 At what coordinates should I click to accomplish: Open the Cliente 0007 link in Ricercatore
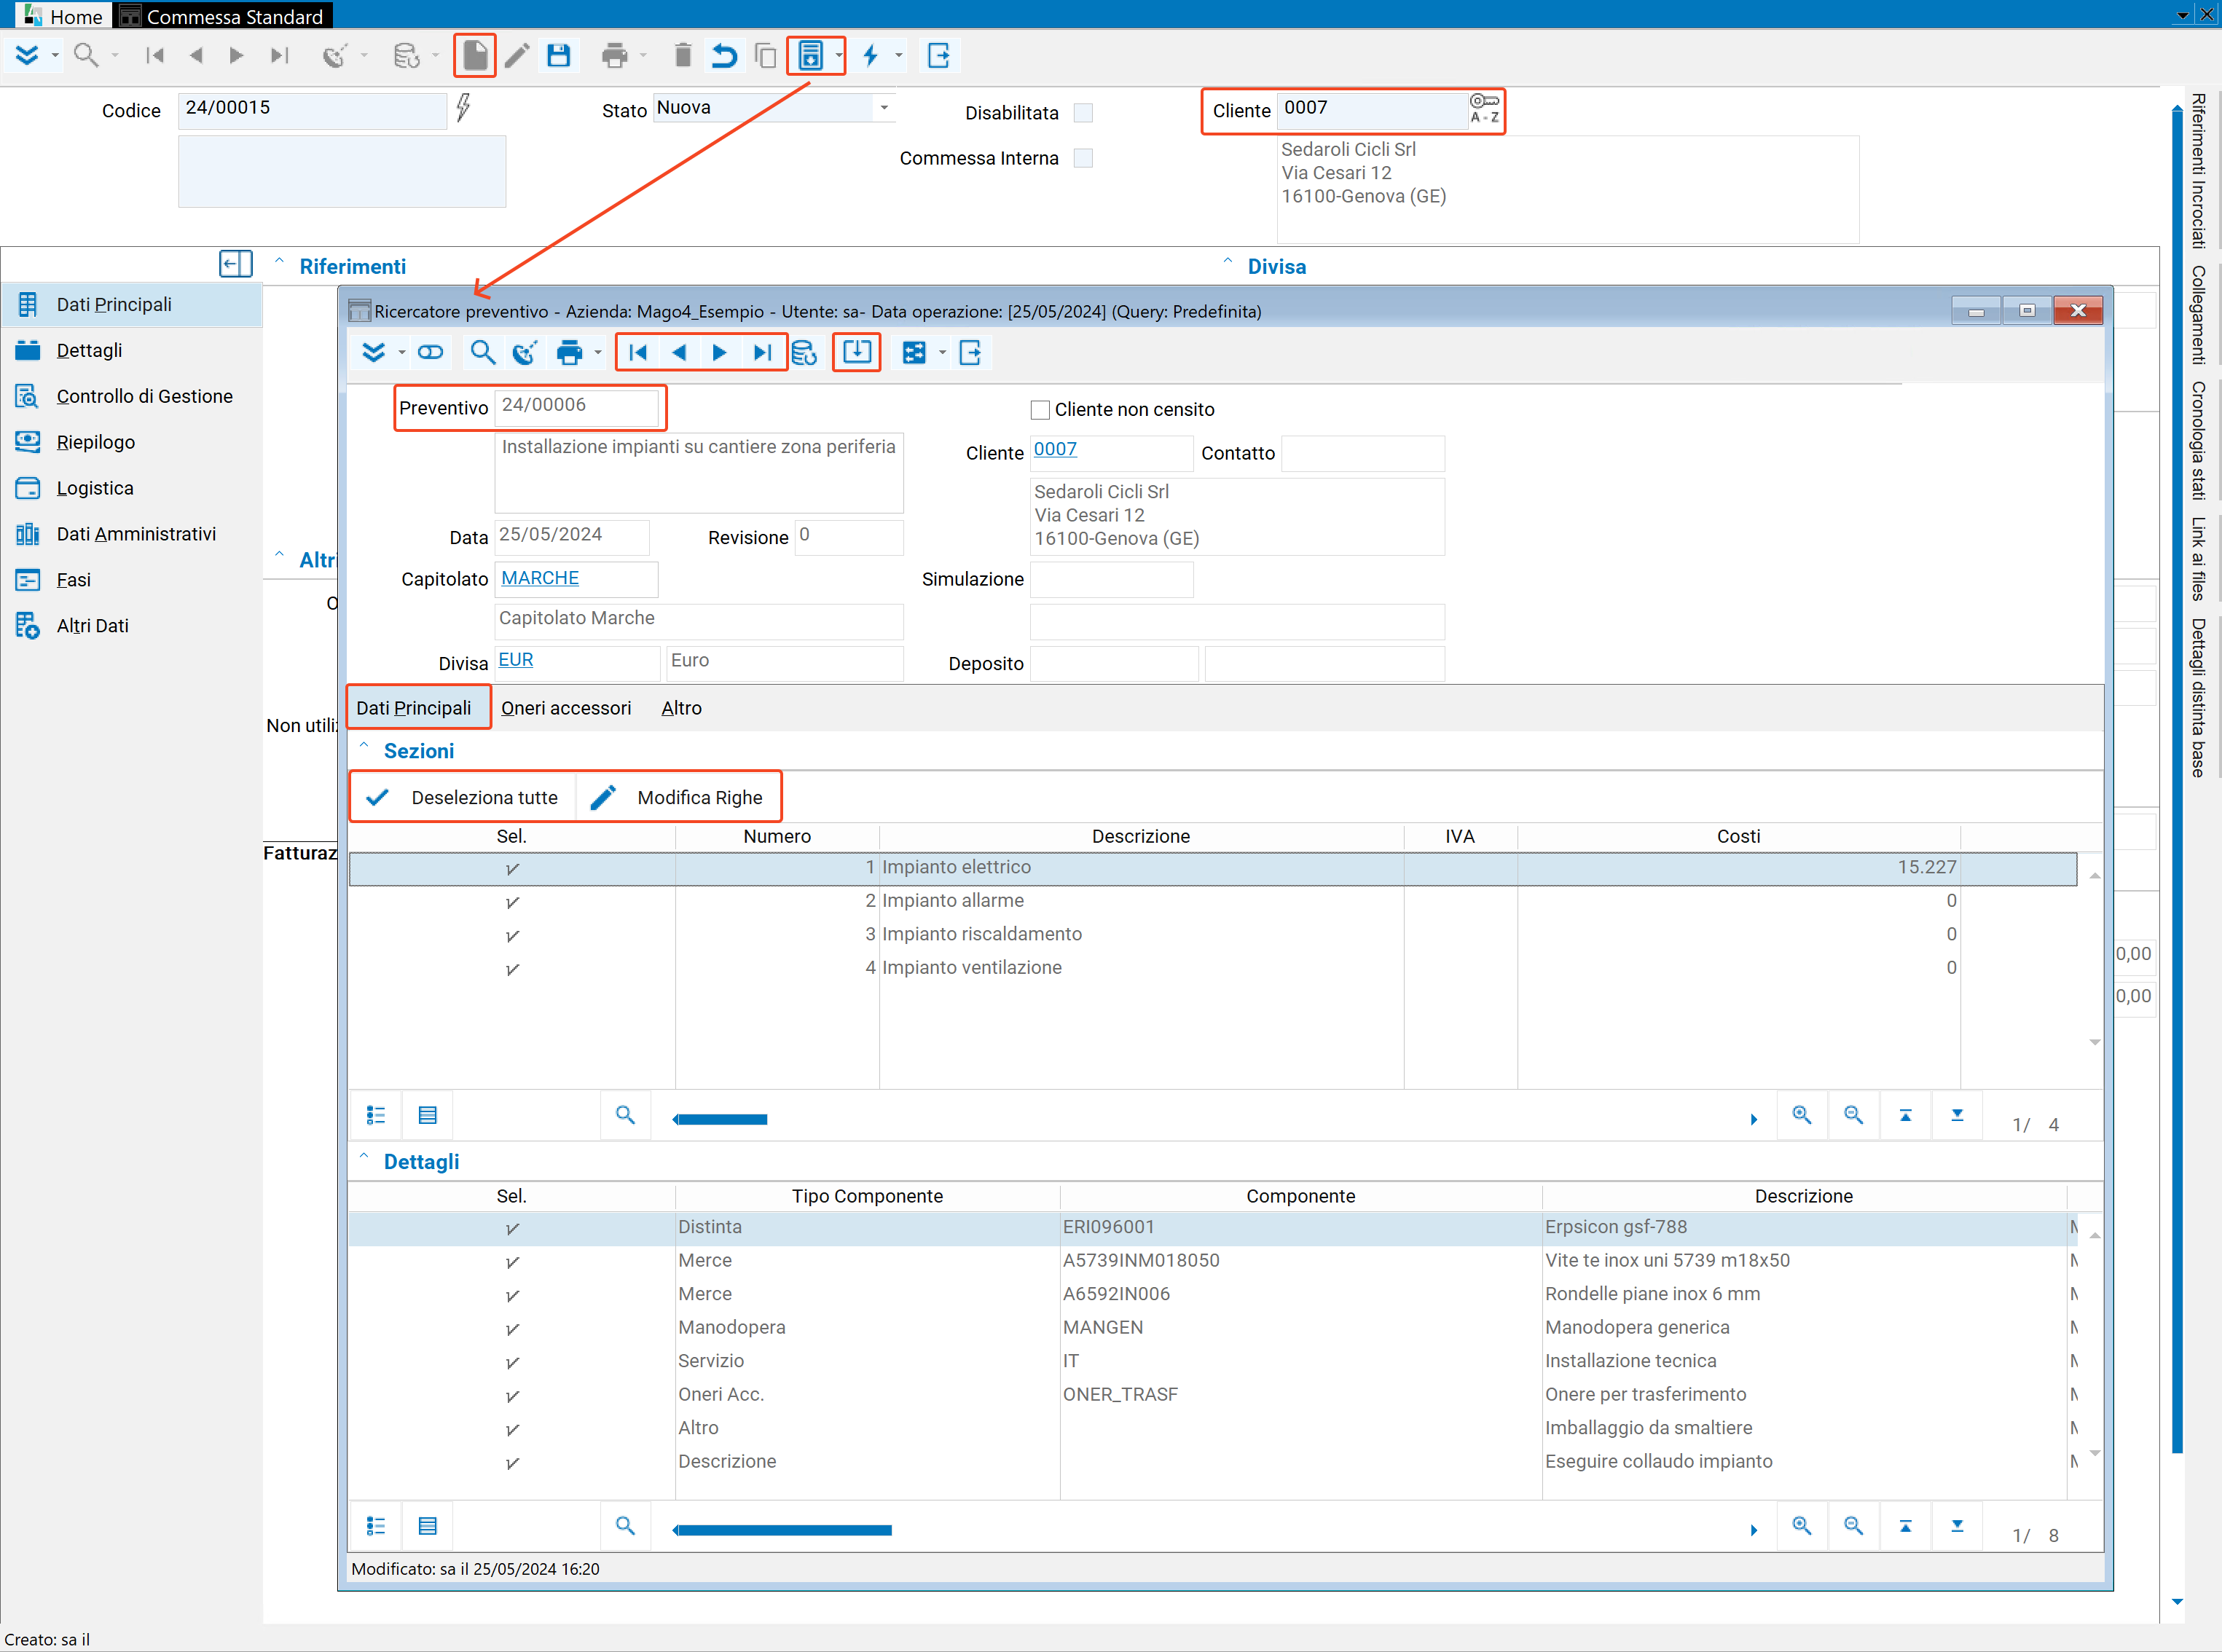[x=1055, y=449]
